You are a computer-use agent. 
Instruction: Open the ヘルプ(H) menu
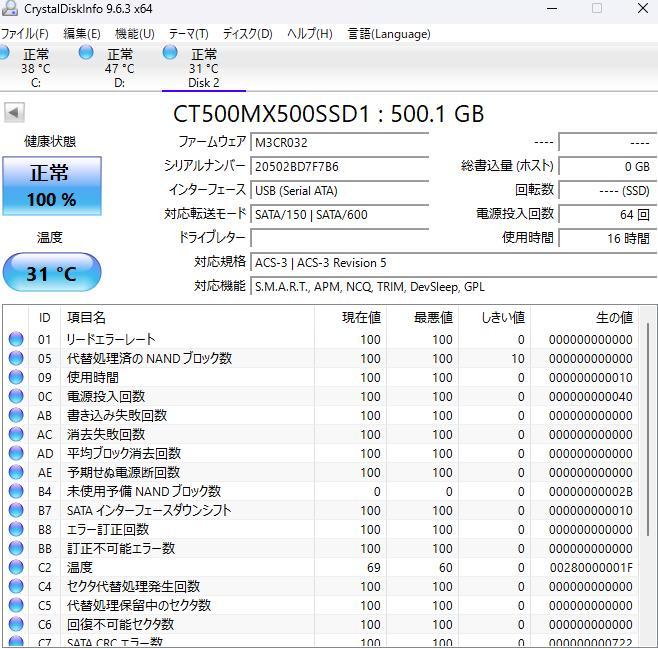(x=310, y=34)
